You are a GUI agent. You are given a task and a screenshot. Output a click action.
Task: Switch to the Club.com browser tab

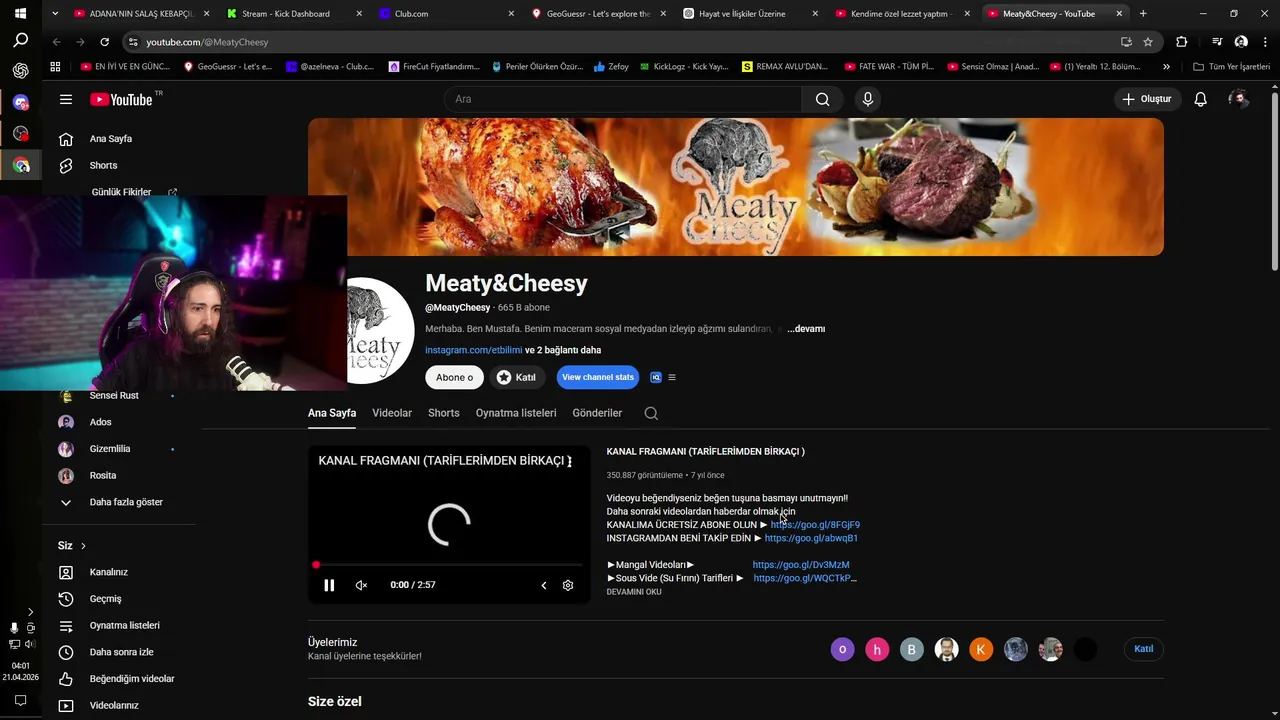(x=446, y=14)
